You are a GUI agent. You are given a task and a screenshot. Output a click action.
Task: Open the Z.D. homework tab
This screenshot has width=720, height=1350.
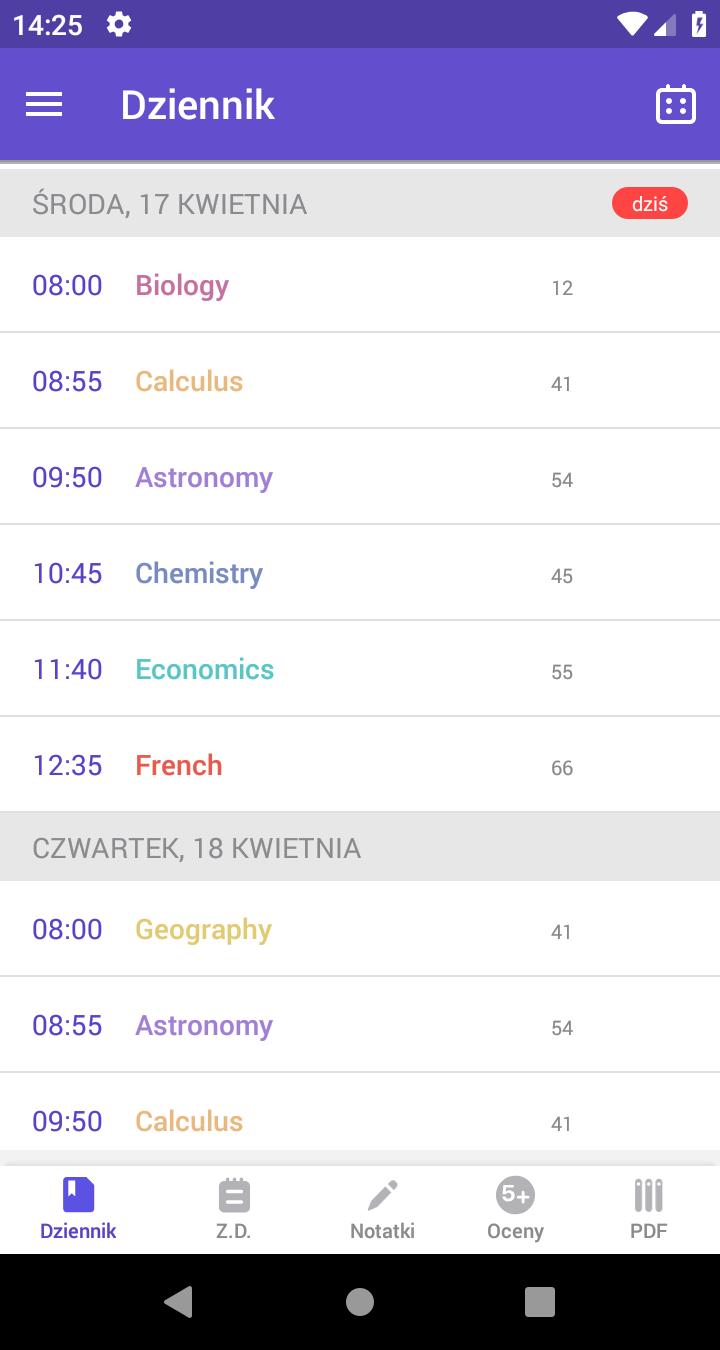click(234, 1209)
